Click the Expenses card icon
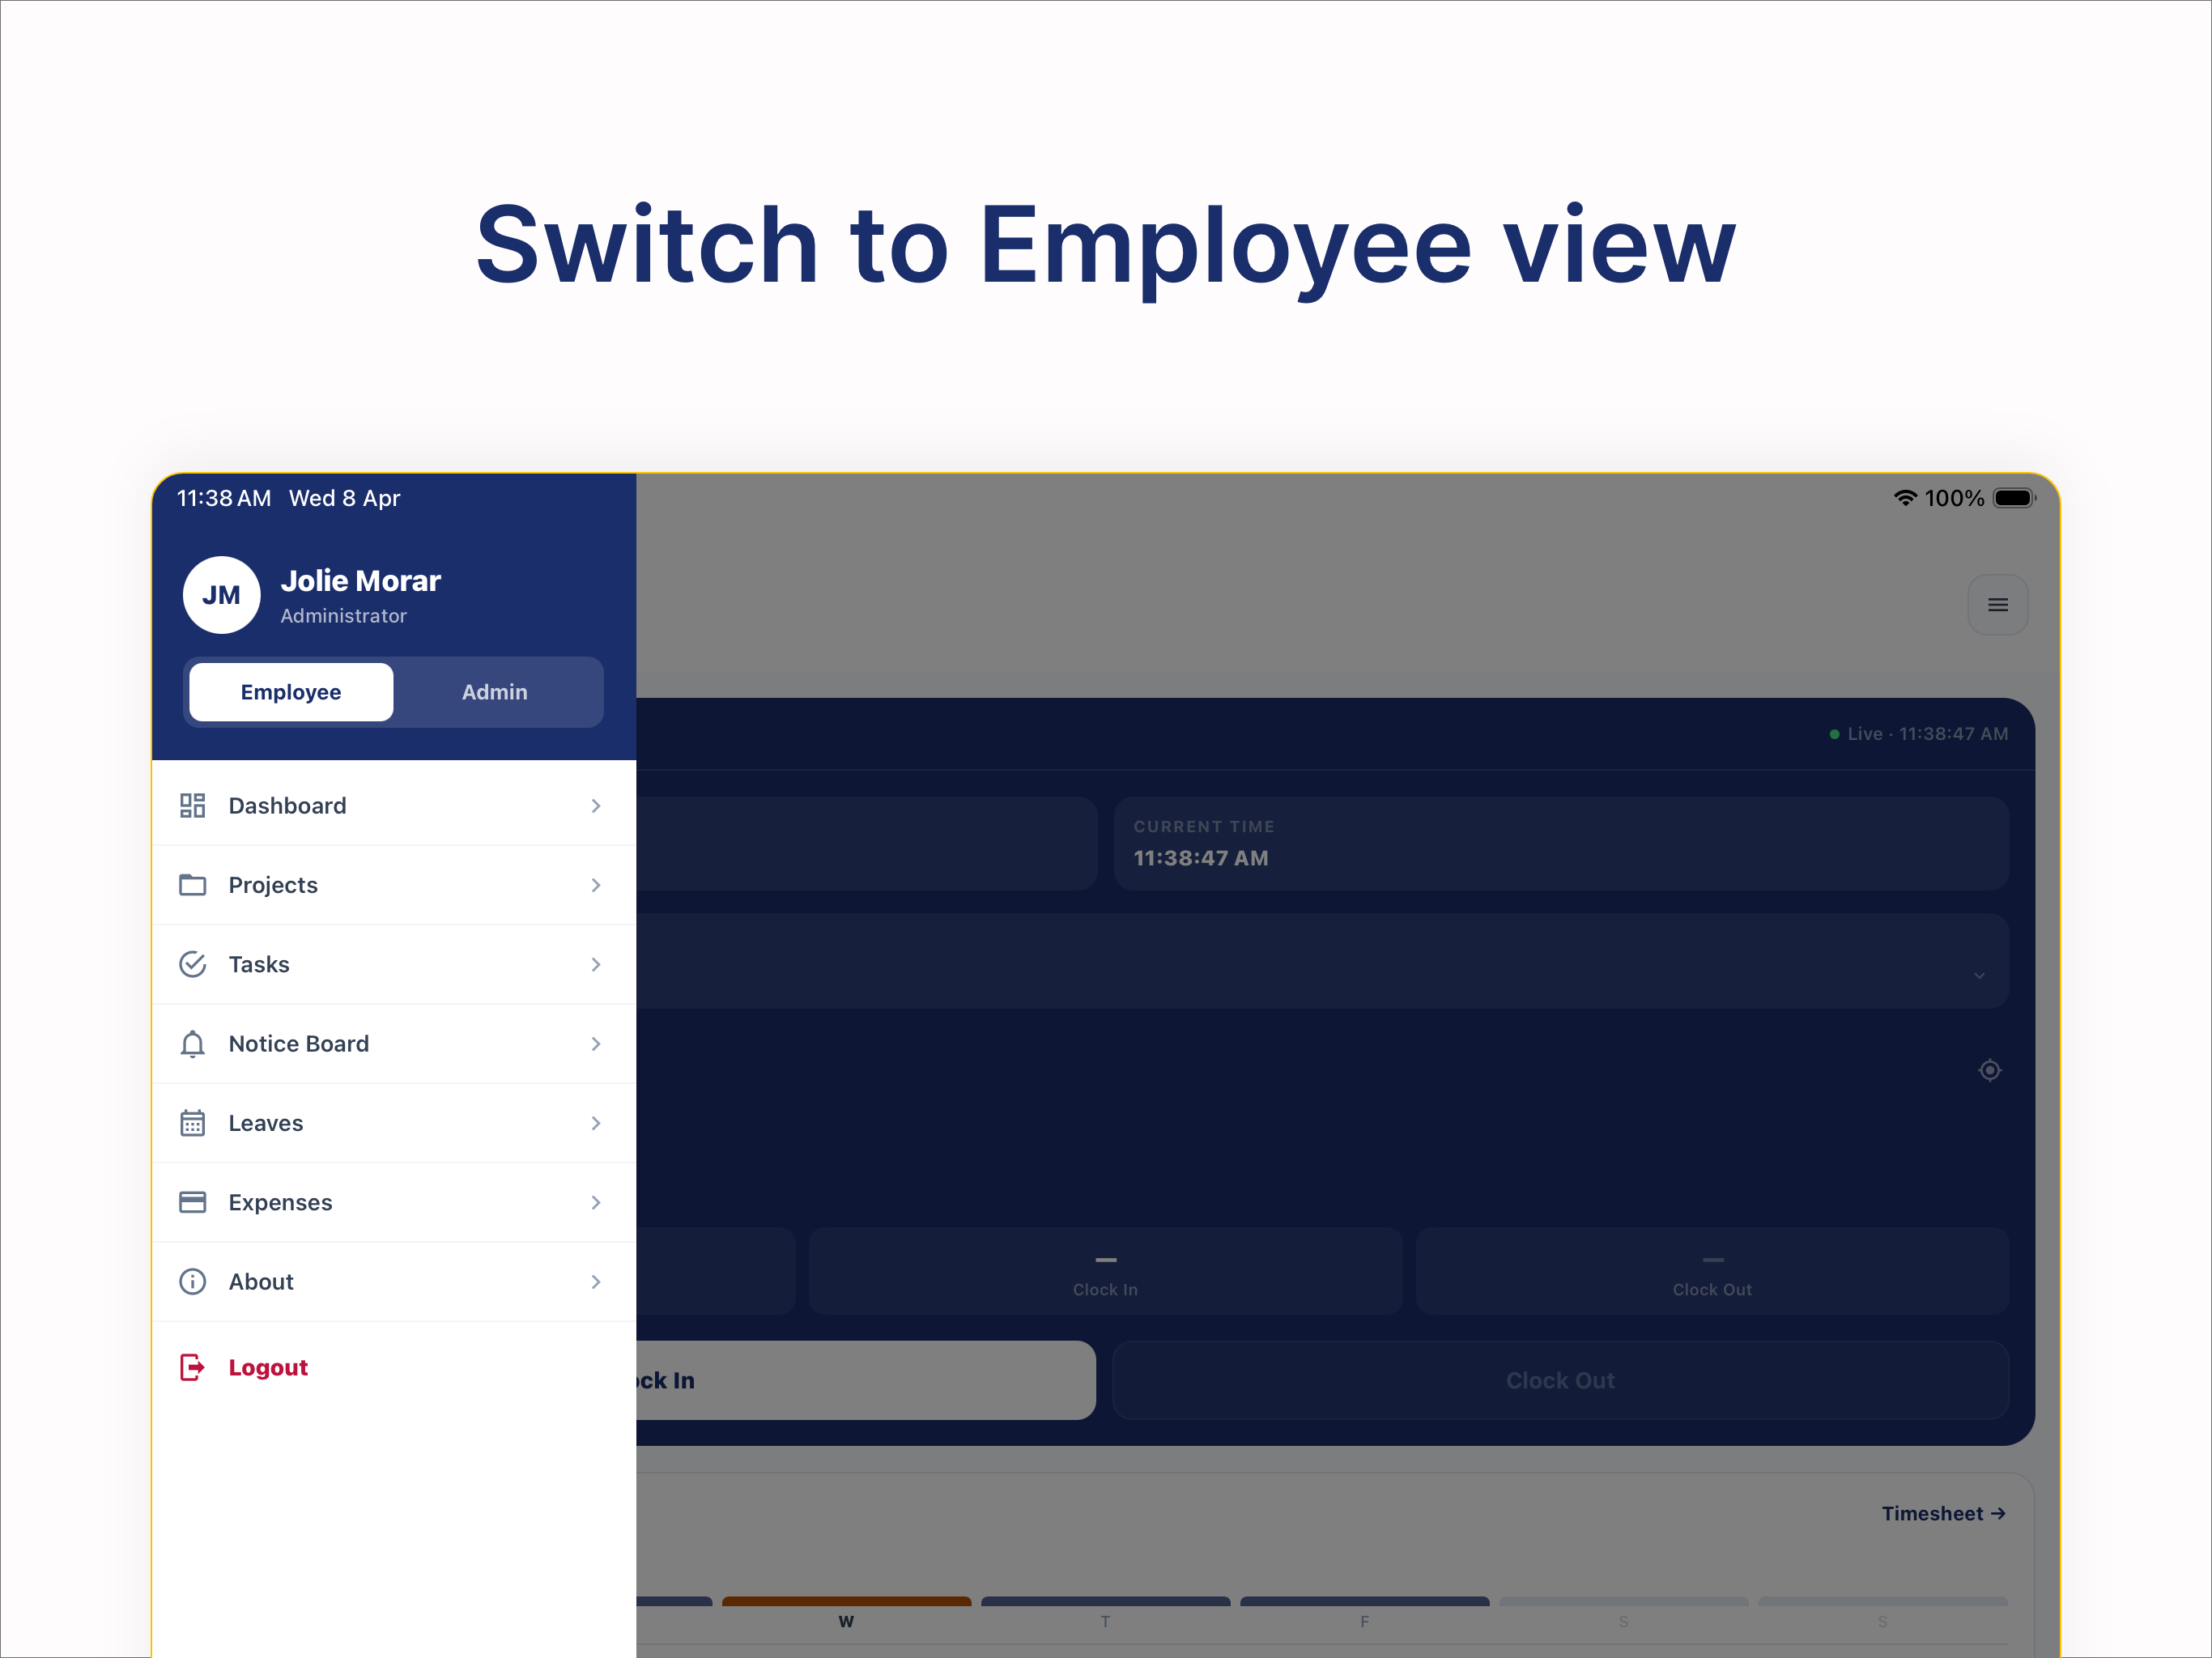 tap(192, 1202)
